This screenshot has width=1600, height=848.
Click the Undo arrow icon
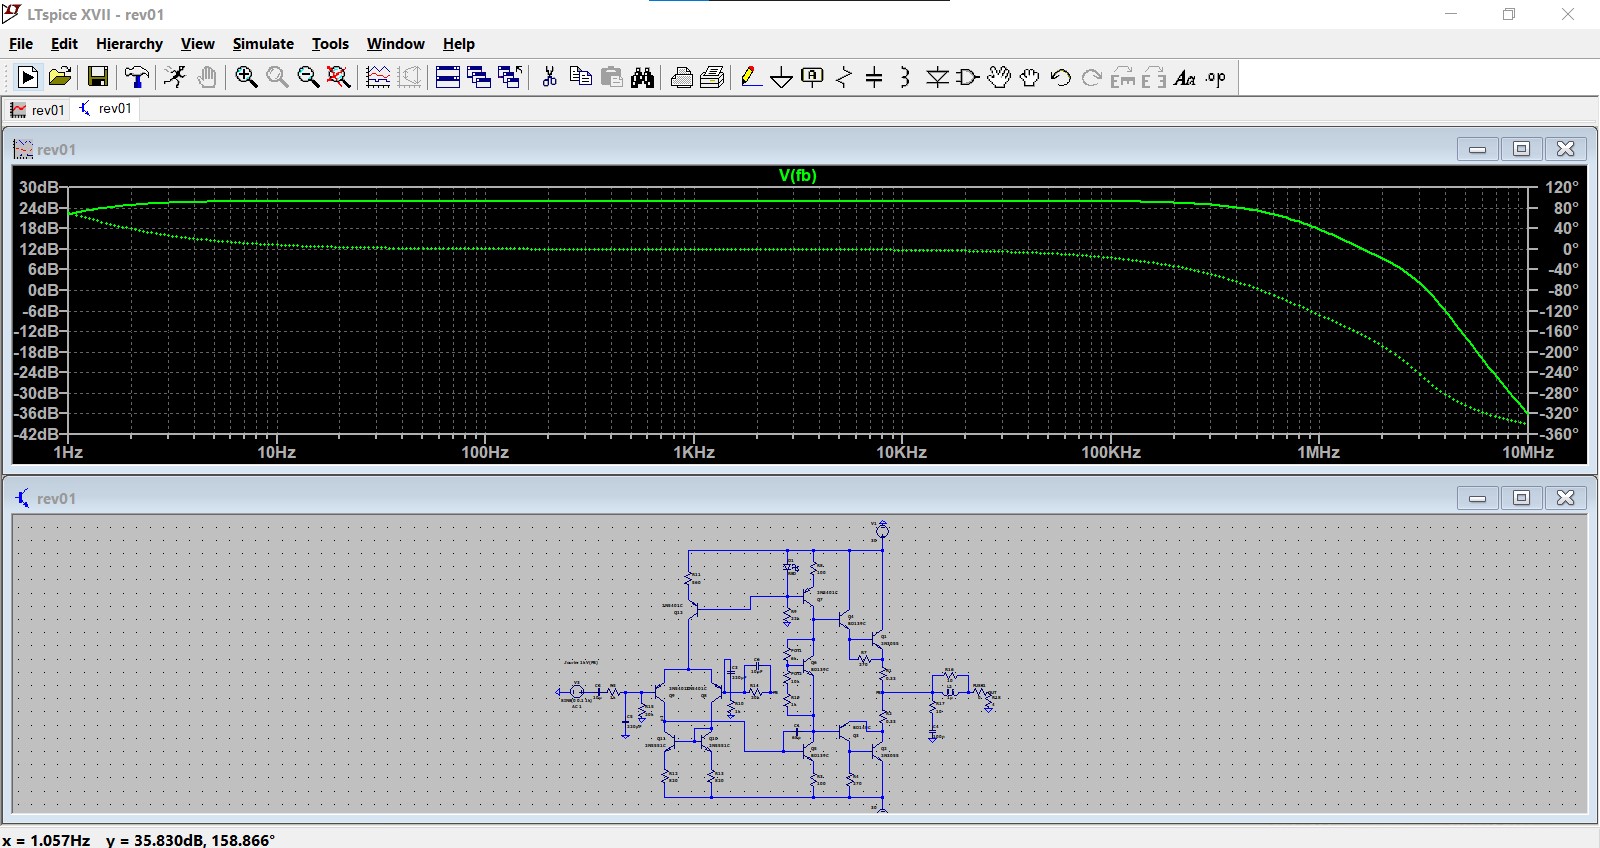click(x=1061, y=77)
